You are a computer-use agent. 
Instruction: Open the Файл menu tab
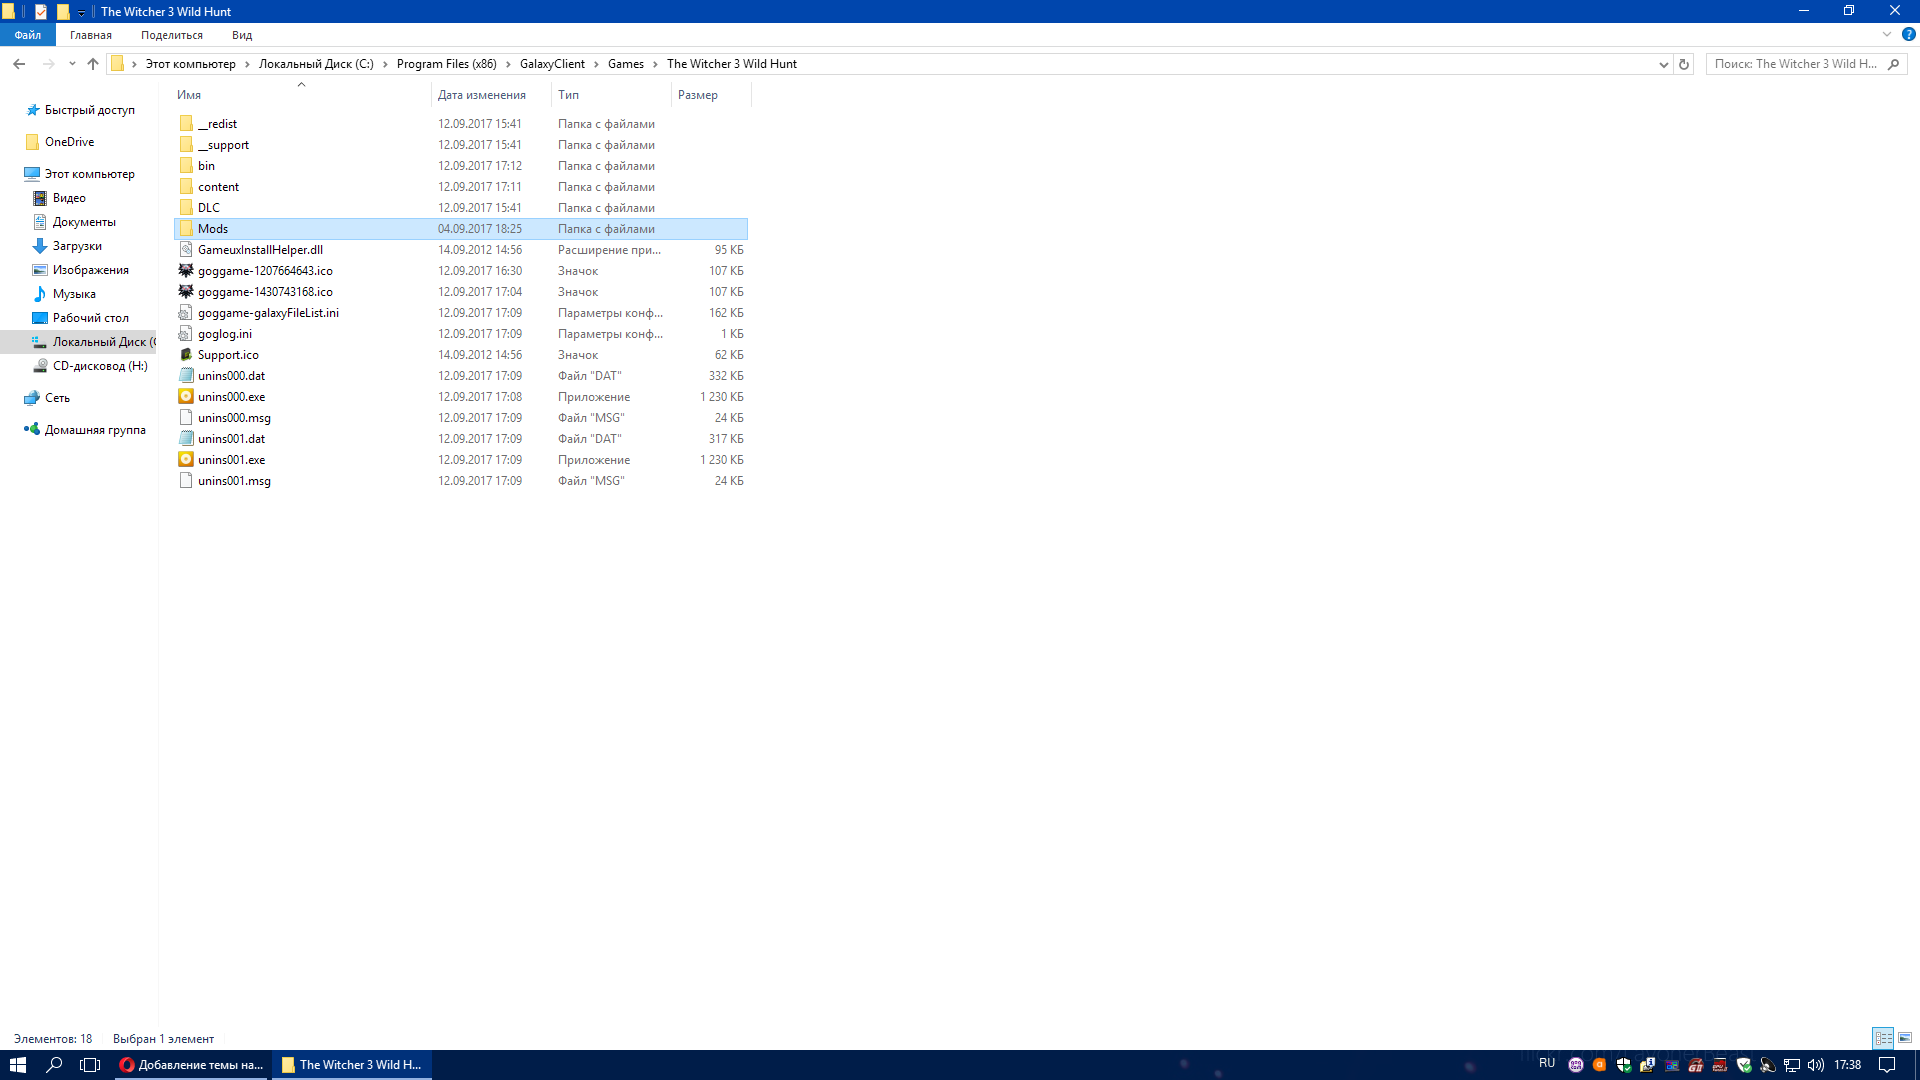(x=28, y=35)
